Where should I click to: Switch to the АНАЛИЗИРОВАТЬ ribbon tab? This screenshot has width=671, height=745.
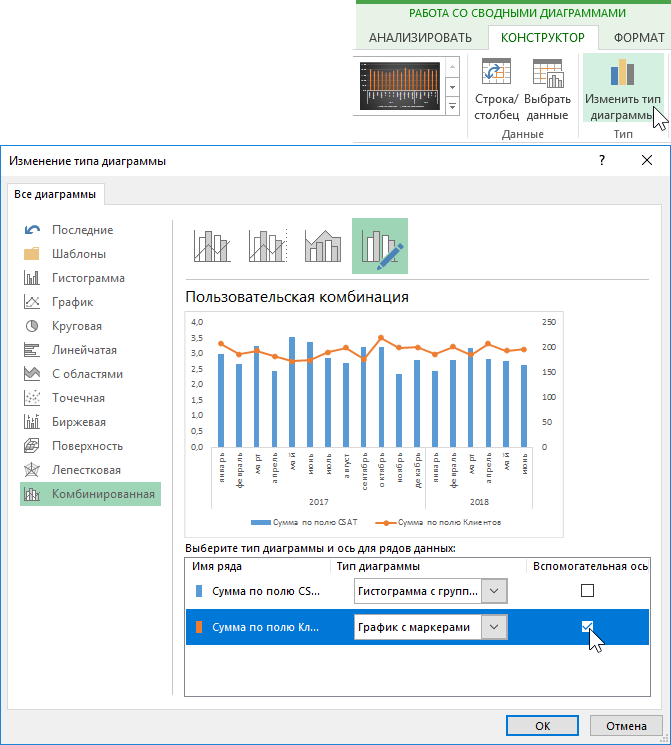[420, 38]
